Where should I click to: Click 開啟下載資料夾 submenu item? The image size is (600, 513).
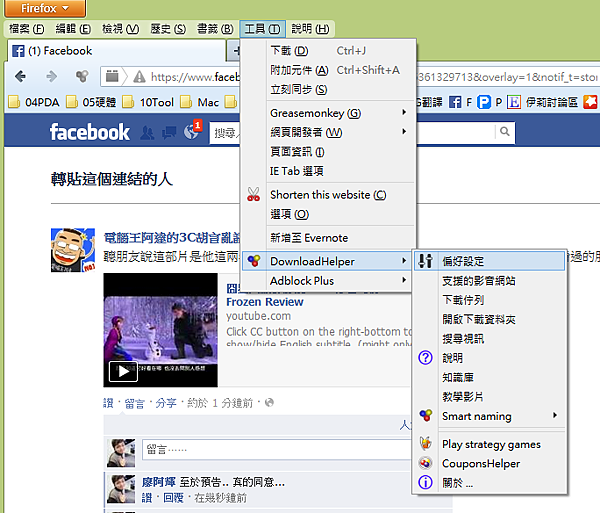point(489,319)
